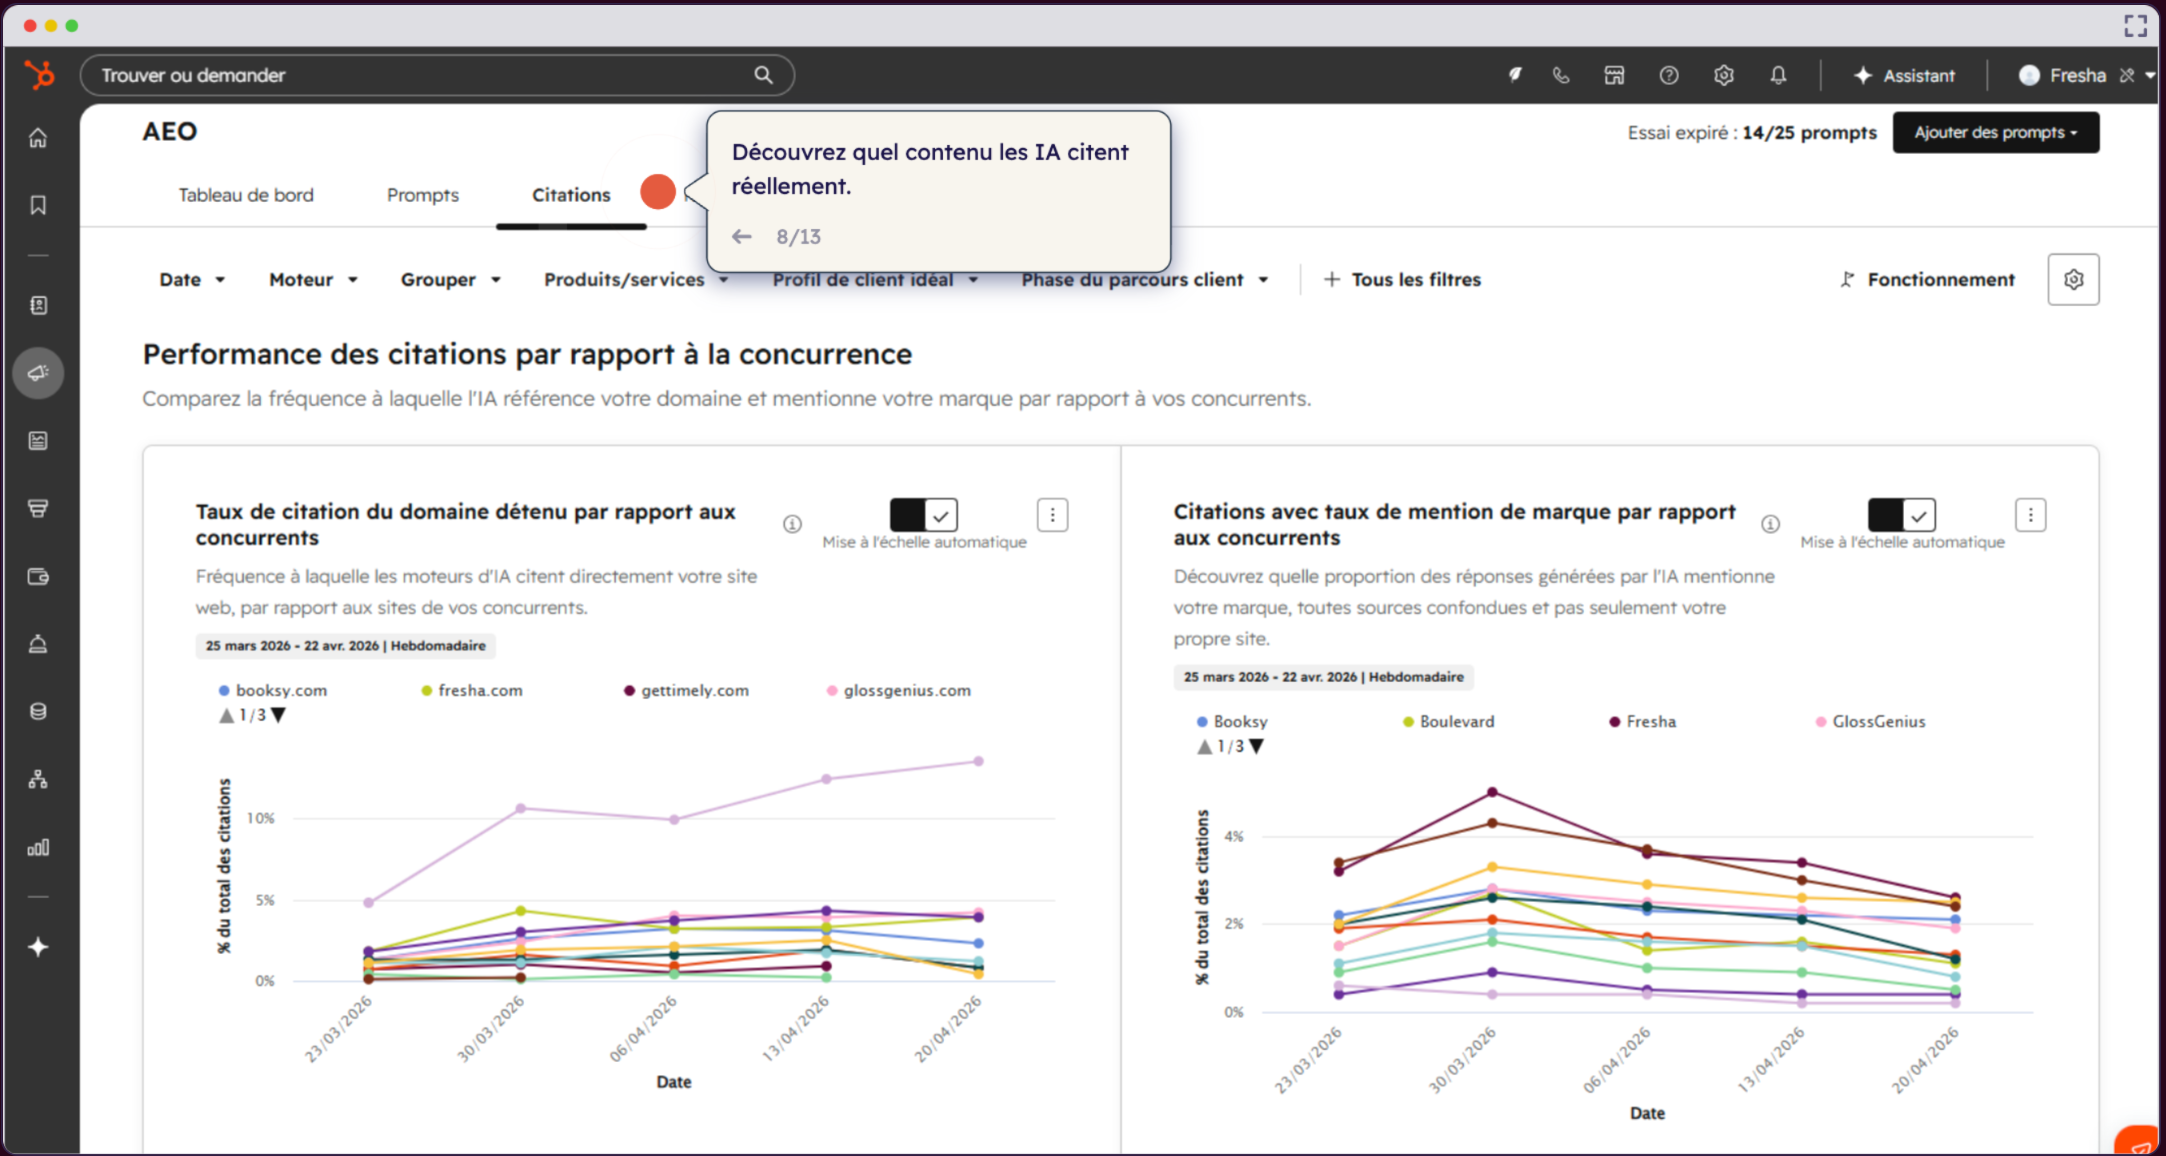Open the notifications bell icon
The width and height of the screenshot is (2166, 1156).
tap(1778, 75)
